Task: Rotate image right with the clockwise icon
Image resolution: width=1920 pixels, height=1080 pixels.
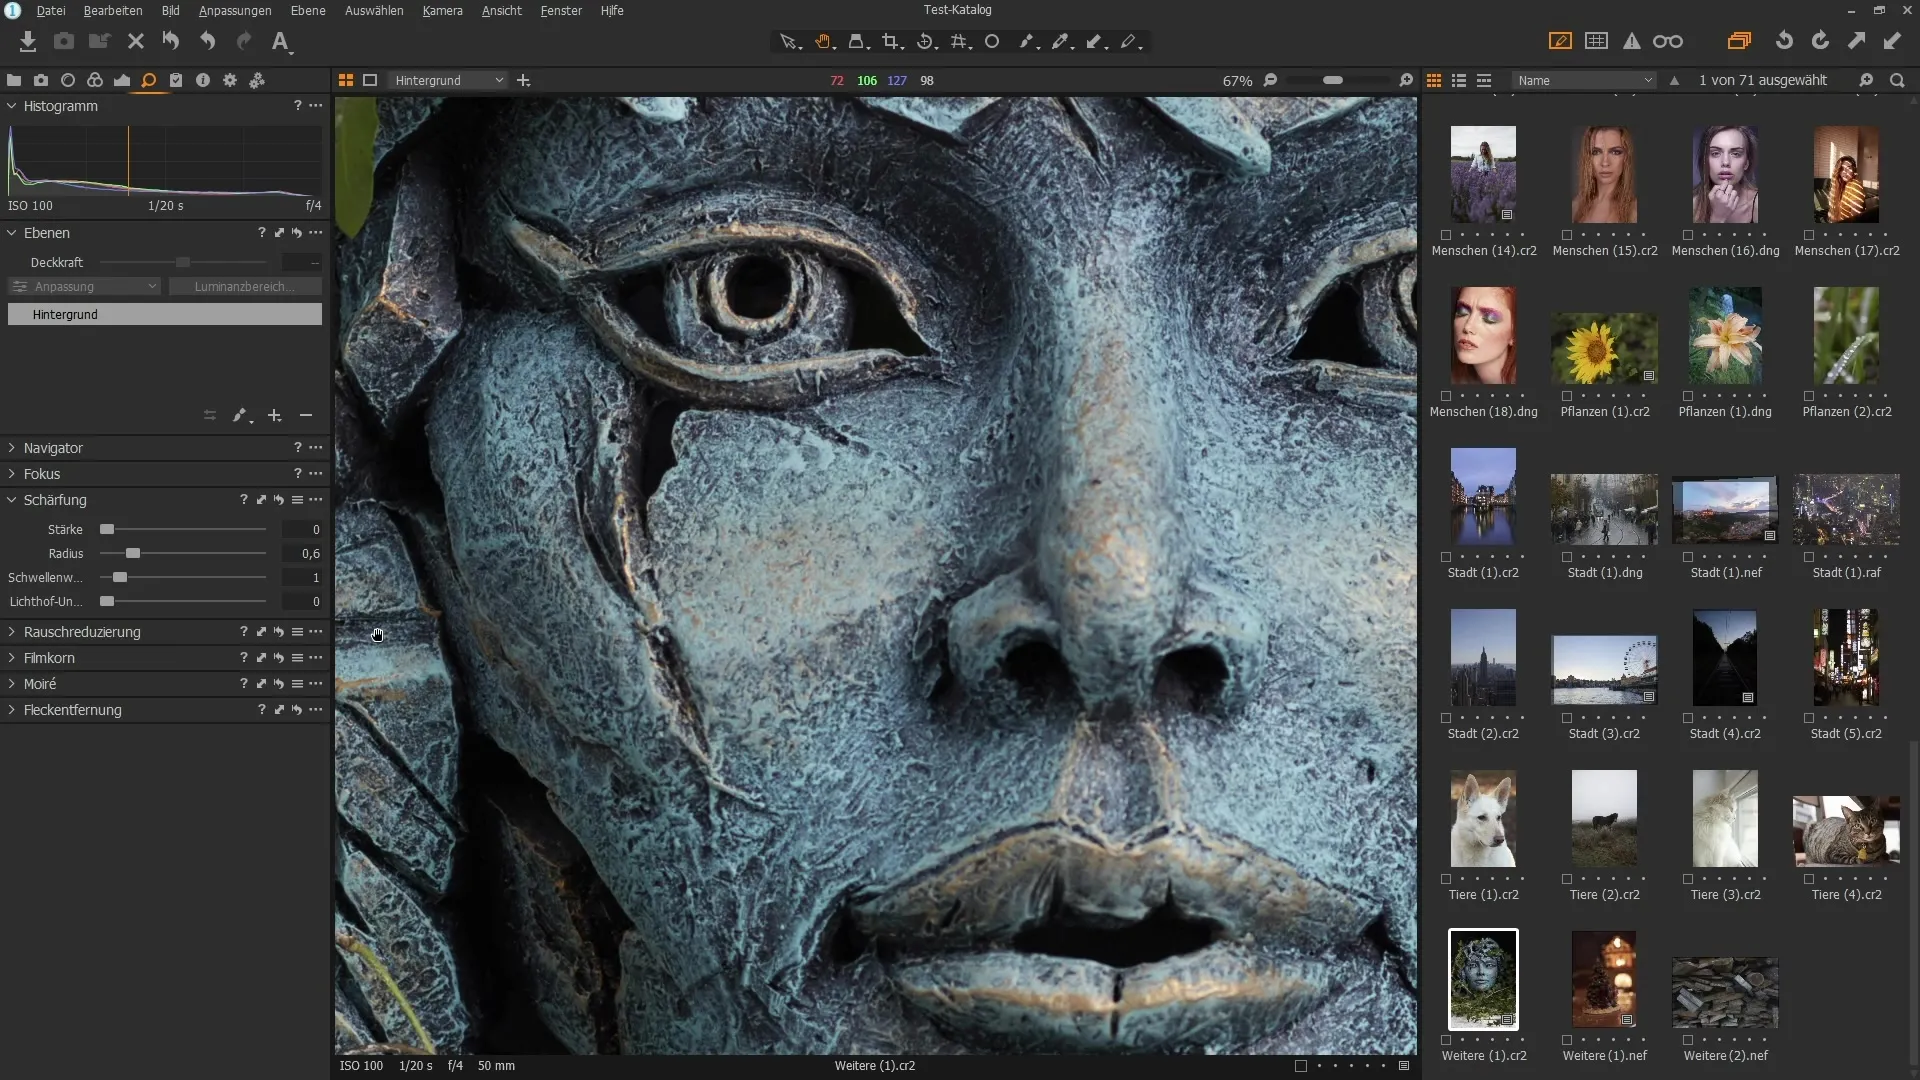Action: click(x=1820, y=41)
